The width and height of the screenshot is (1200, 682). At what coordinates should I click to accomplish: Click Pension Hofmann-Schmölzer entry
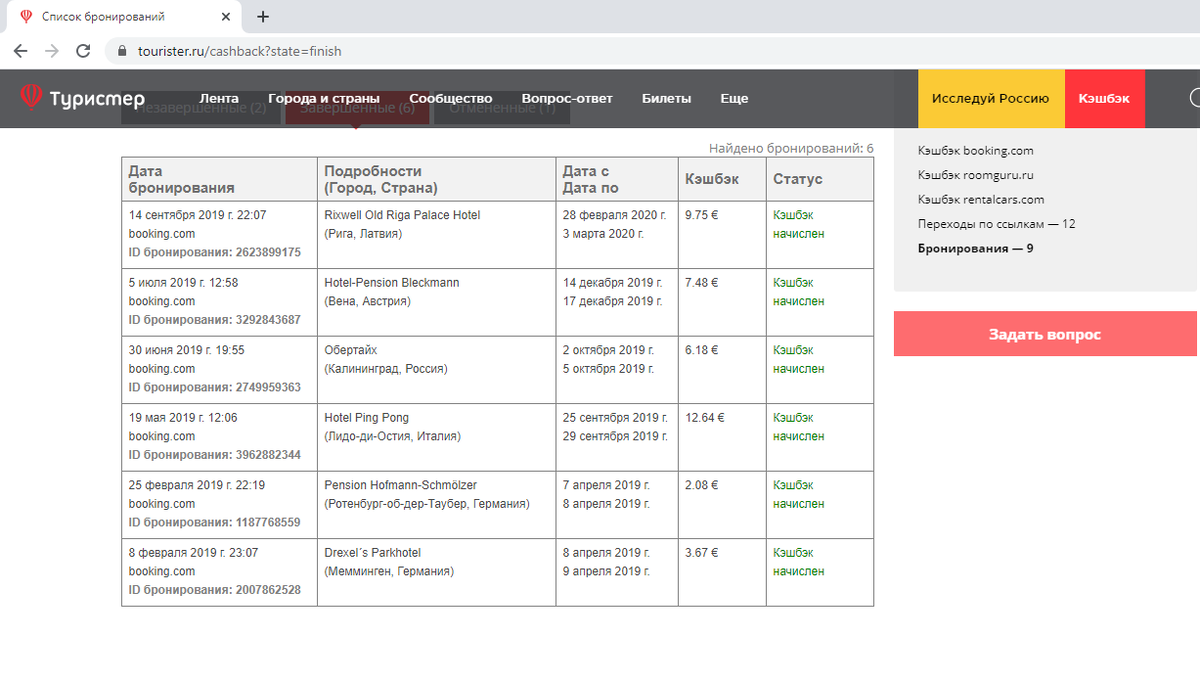click(x=401, y=485)
